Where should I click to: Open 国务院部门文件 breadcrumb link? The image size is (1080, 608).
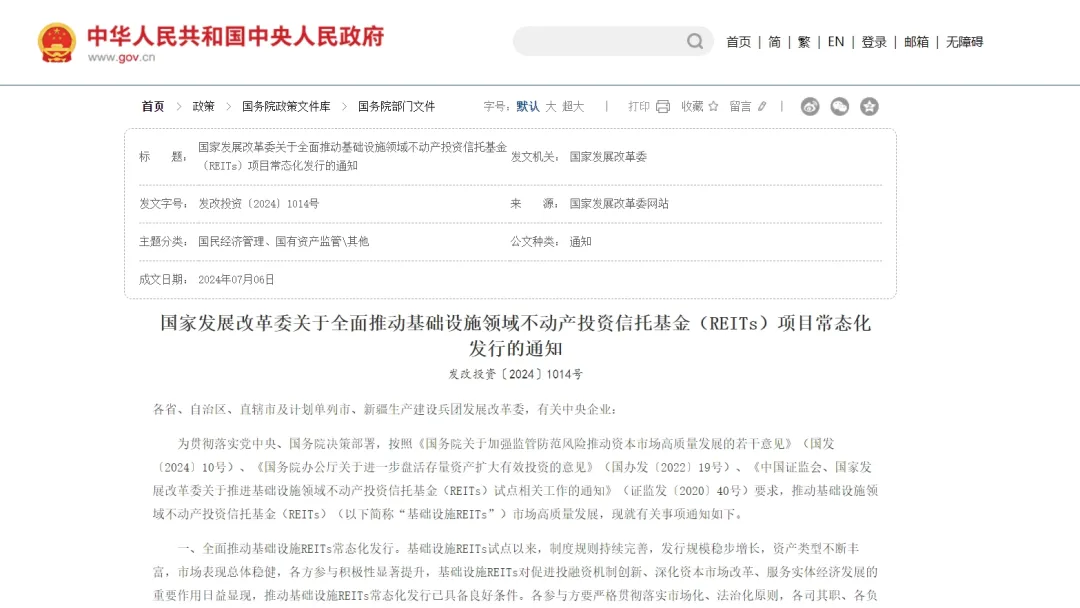[396, 106]
